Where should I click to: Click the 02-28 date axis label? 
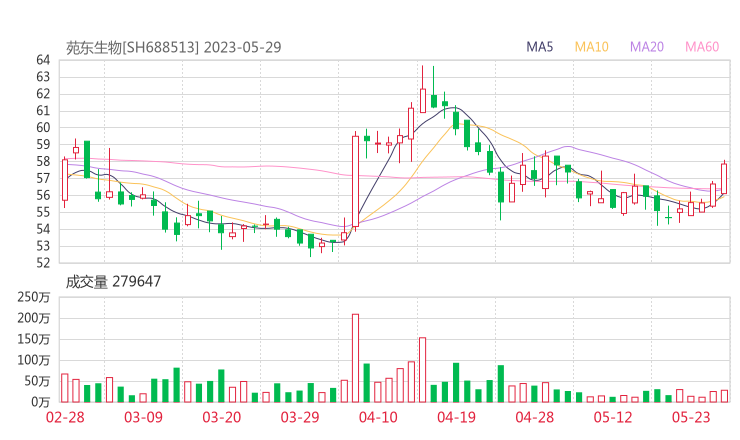(x=65, y=417)
